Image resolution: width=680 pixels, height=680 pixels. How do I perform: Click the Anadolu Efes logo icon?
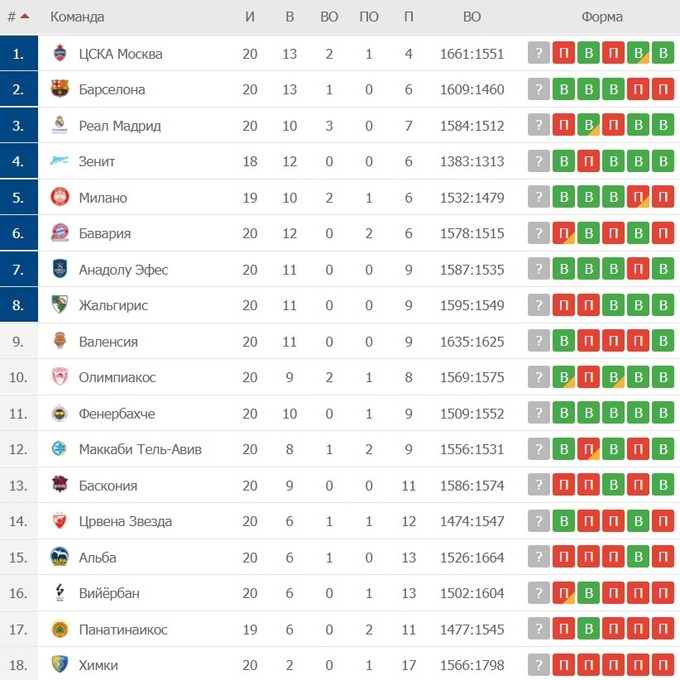coord(59,270)
